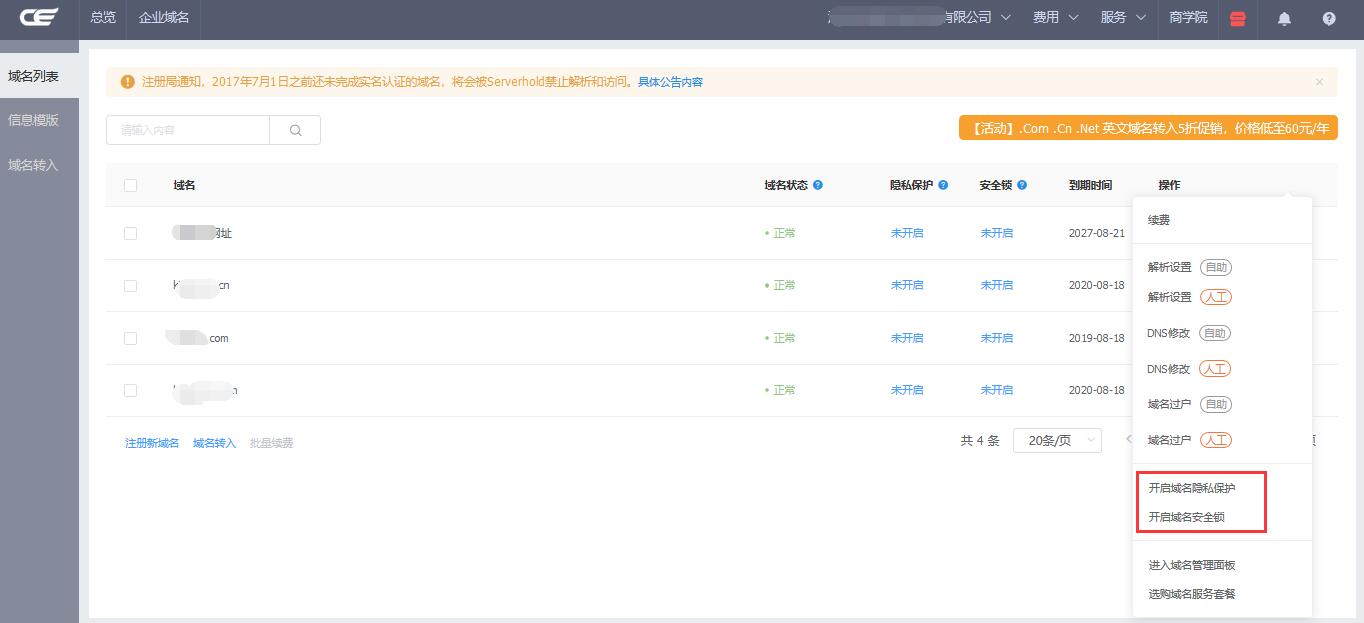This screenshot has width=1364, height=623.
Task: Open the 20条/页 page size dropdown
Action: (1057, 441)
